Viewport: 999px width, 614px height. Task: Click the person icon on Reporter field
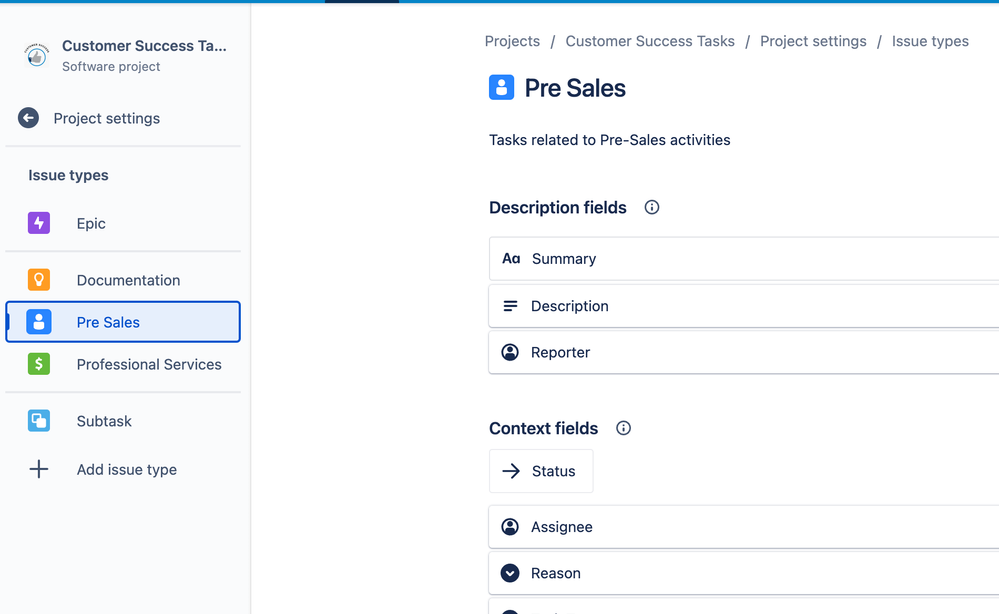510,352
